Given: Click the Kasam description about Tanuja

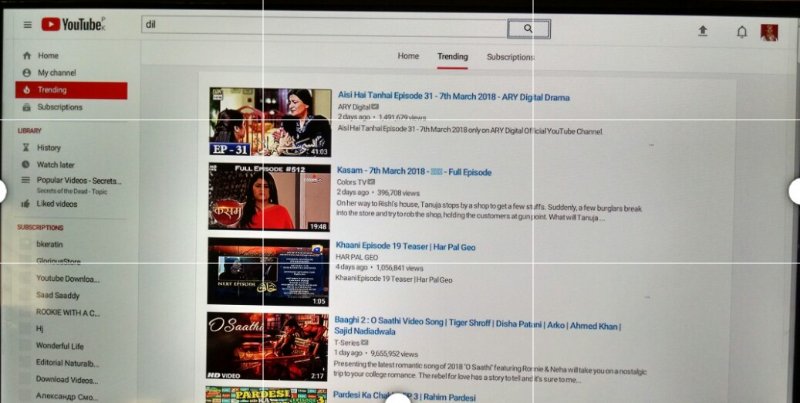Looking at the screenshot, I should pyautogui.click(x=489, y=213).
